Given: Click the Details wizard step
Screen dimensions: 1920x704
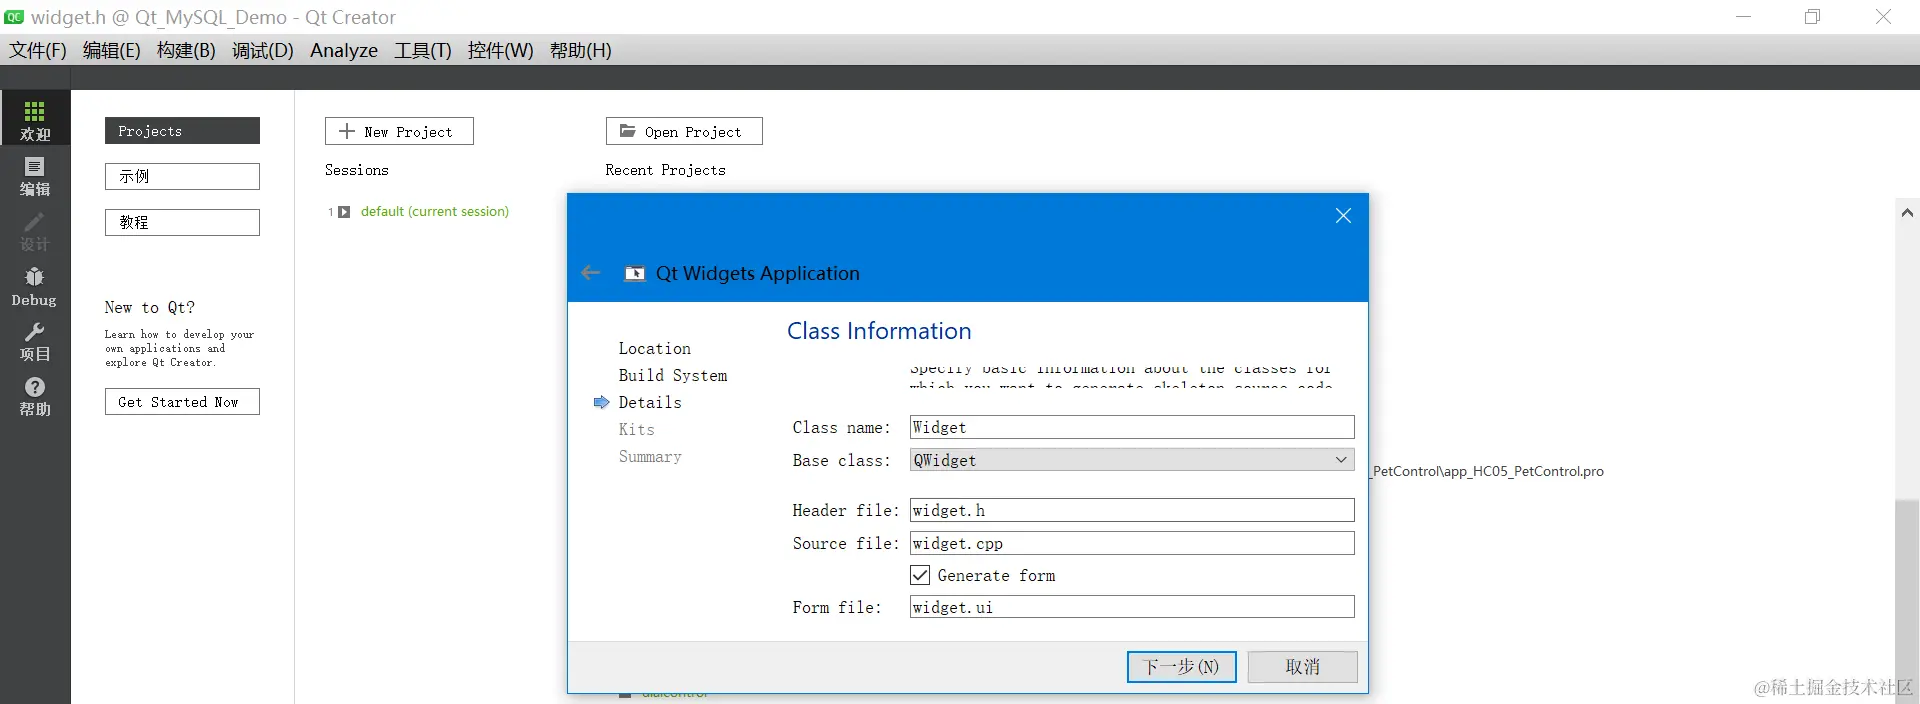Looking at the screenshot, I should click(650, 403).
